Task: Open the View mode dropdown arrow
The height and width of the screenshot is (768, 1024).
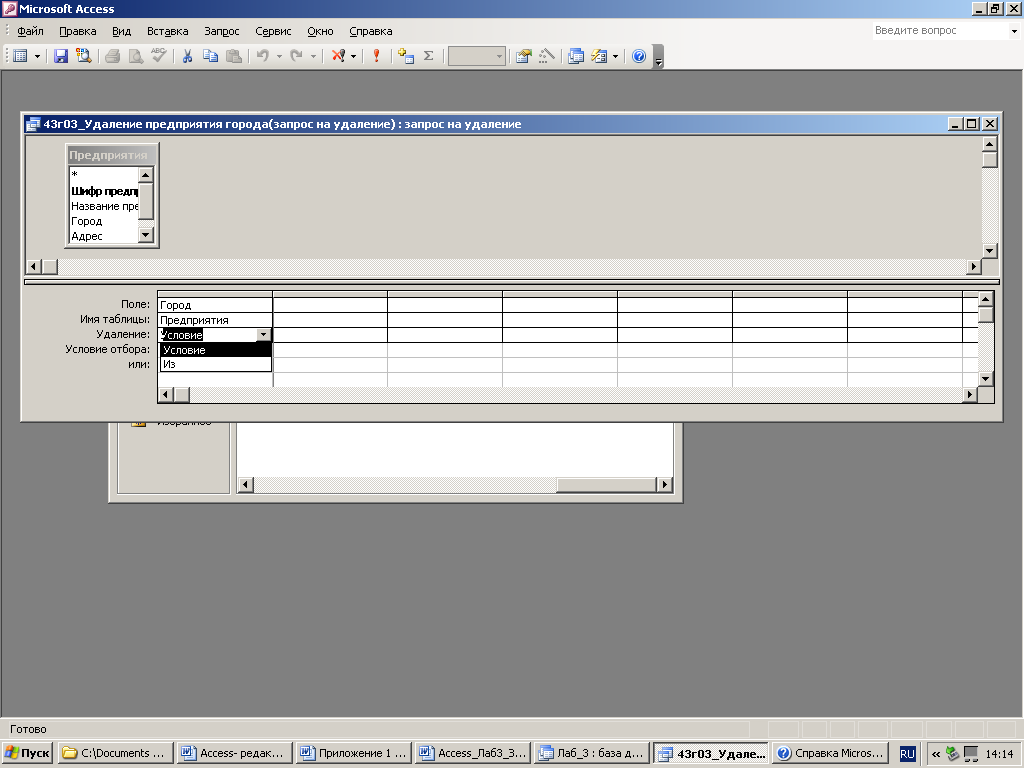Action: click(x=37, y=56)
